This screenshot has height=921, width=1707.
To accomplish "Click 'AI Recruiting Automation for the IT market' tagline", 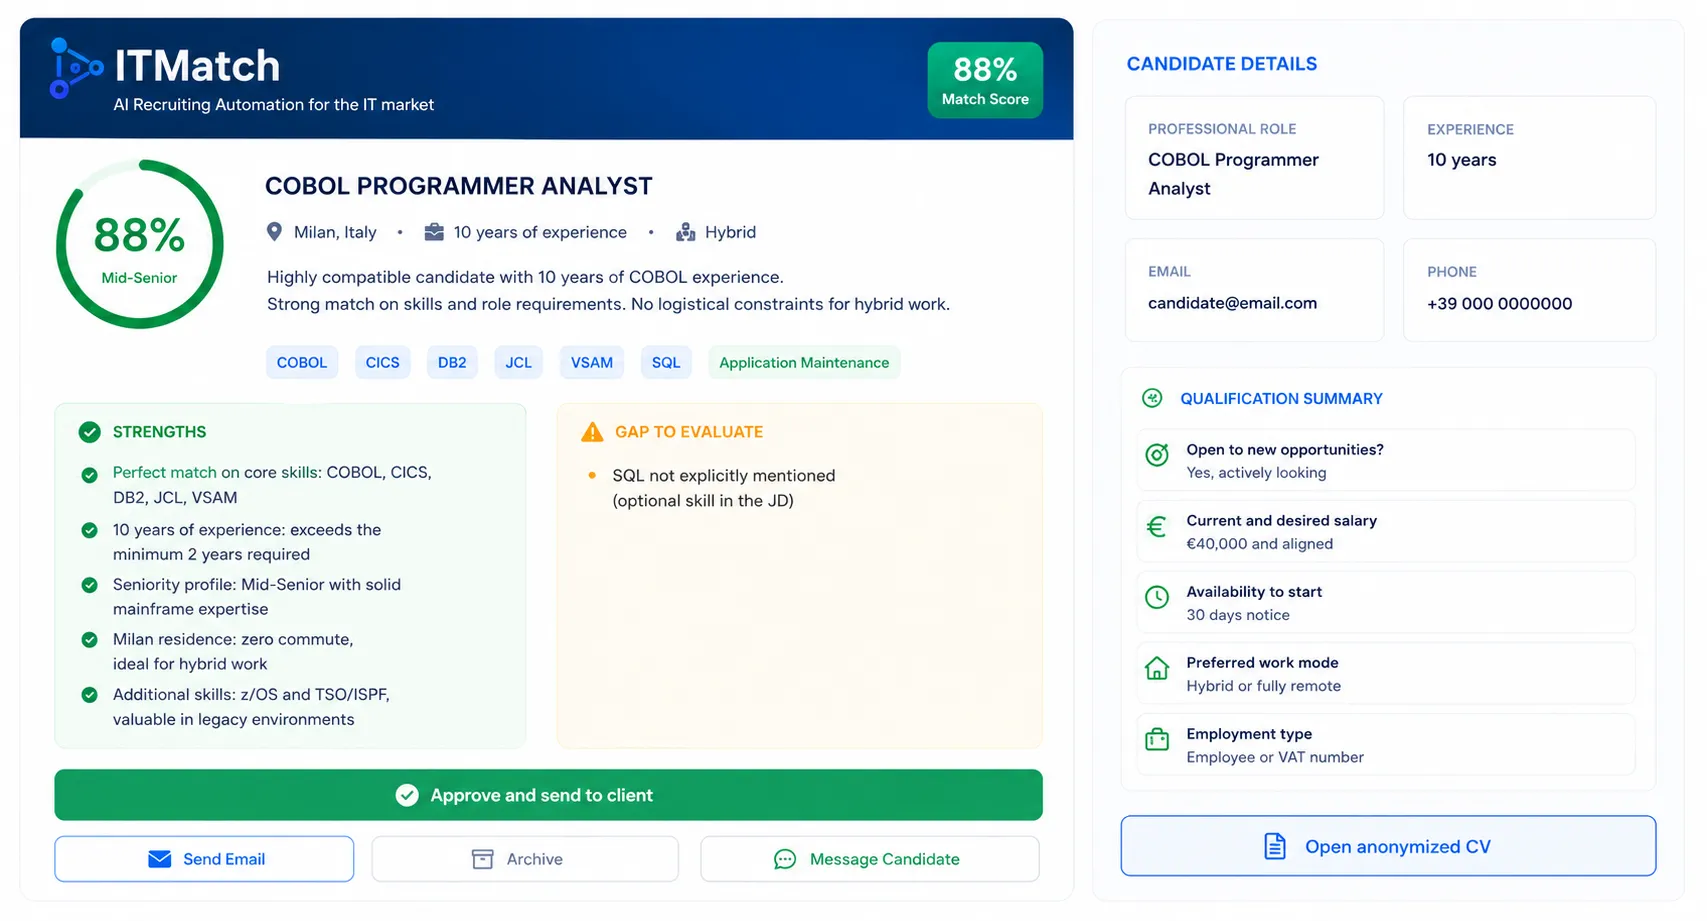I will [x=274, y=104].
